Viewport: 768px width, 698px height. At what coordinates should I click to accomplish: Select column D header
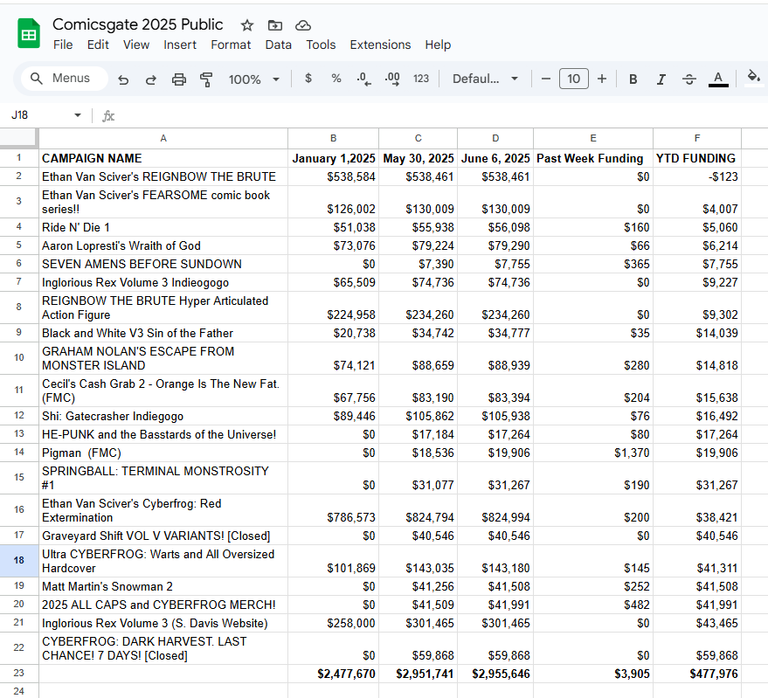(495, 138)
